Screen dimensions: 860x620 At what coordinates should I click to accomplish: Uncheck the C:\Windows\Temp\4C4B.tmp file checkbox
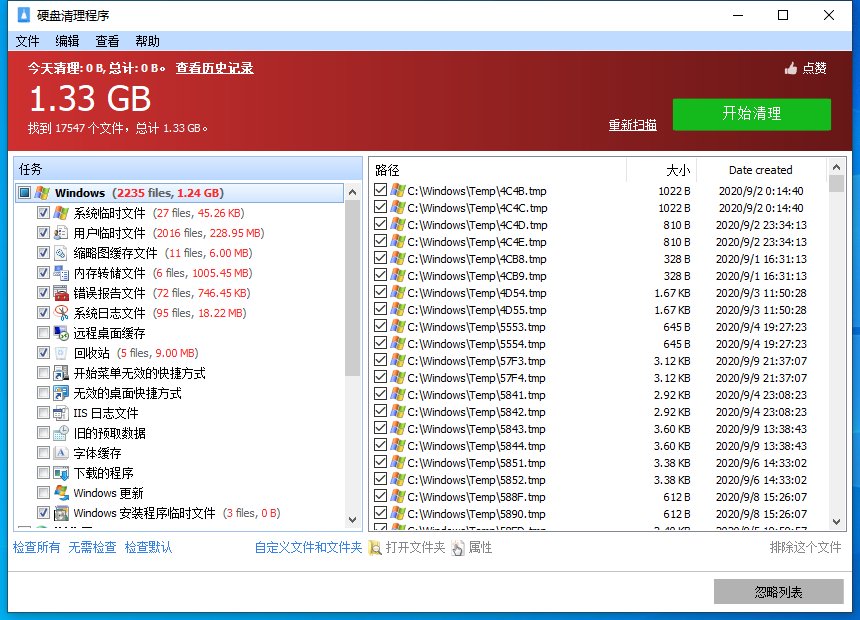point(380,191)
